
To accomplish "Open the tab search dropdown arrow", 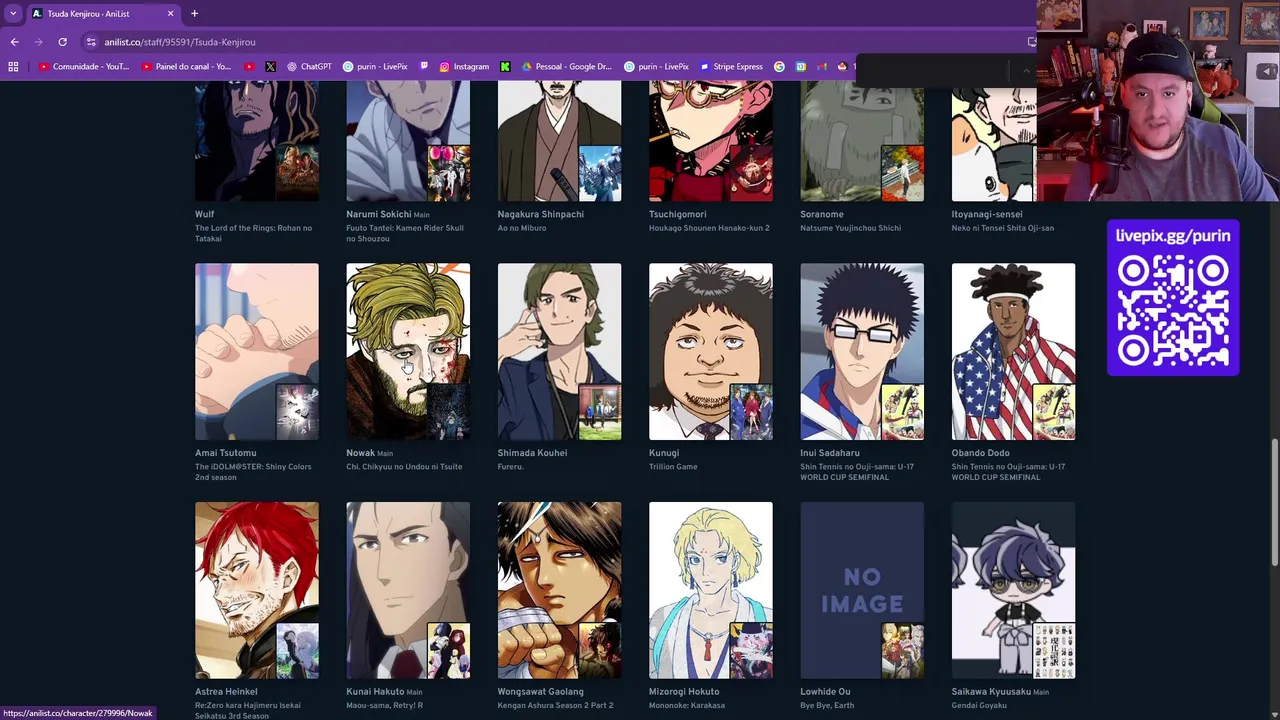I will click(13, 14).
